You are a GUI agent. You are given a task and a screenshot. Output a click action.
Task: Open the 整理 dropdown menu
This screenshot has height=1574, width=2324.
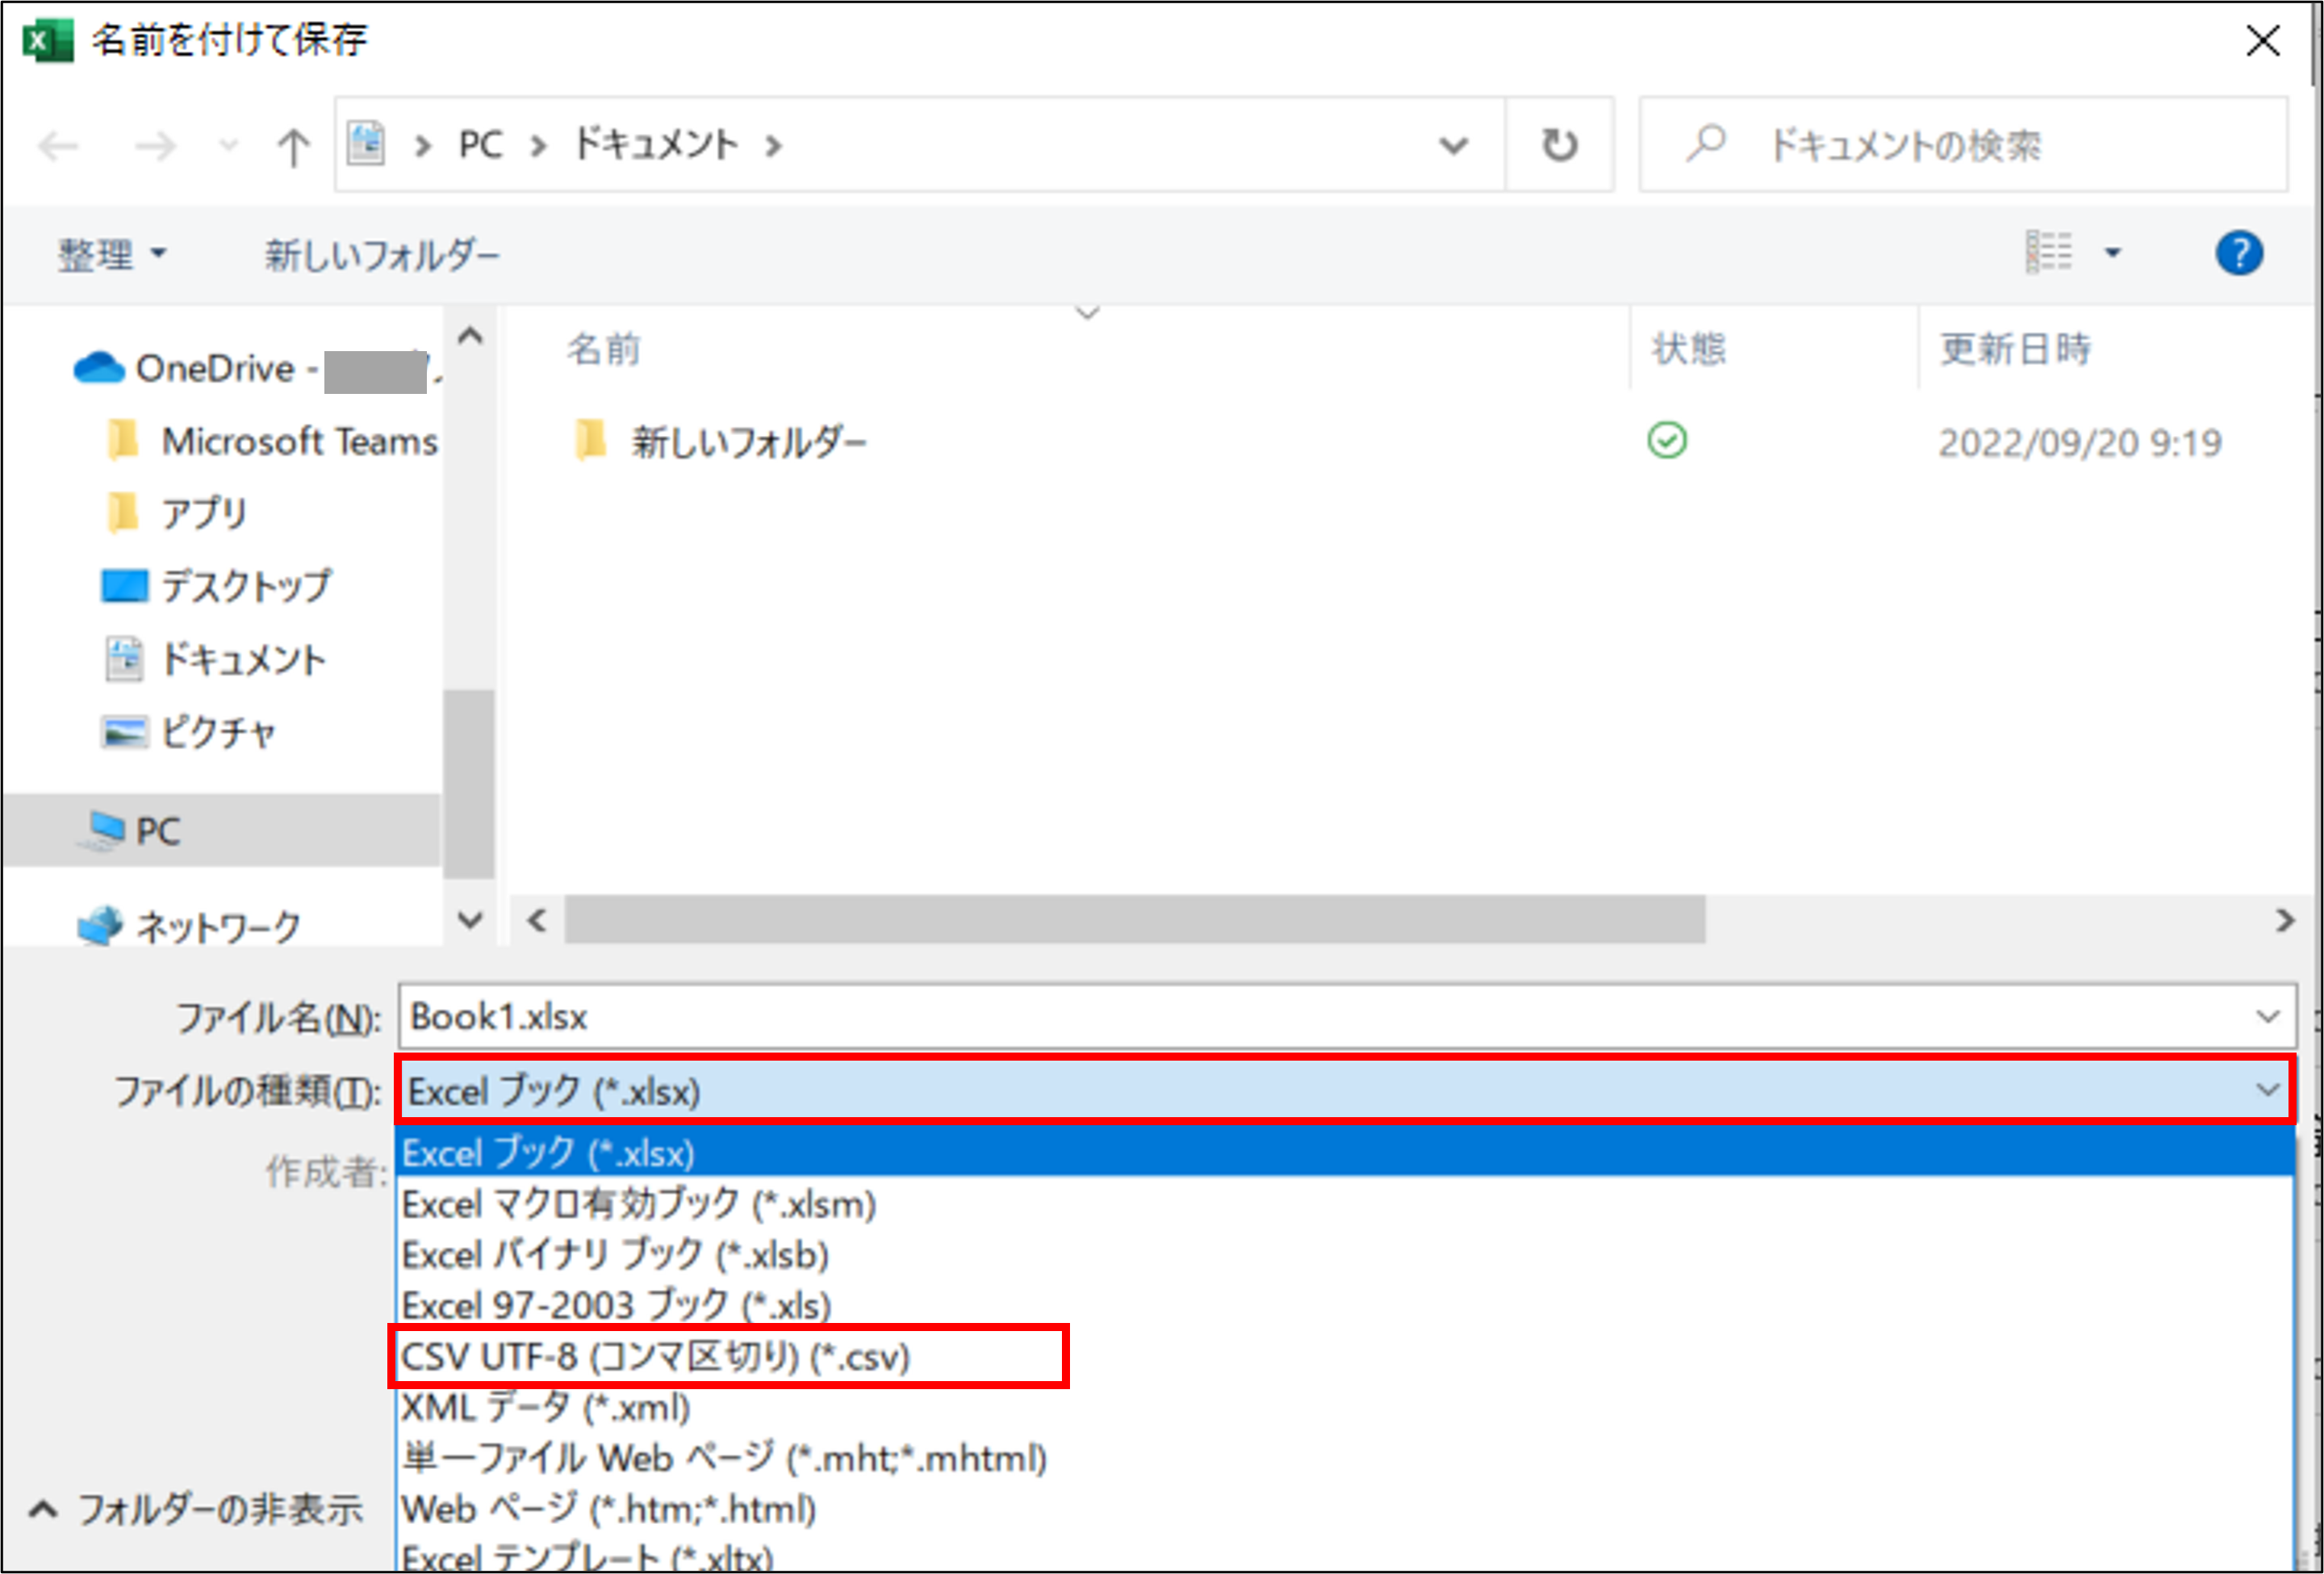[x=110, y=255]
